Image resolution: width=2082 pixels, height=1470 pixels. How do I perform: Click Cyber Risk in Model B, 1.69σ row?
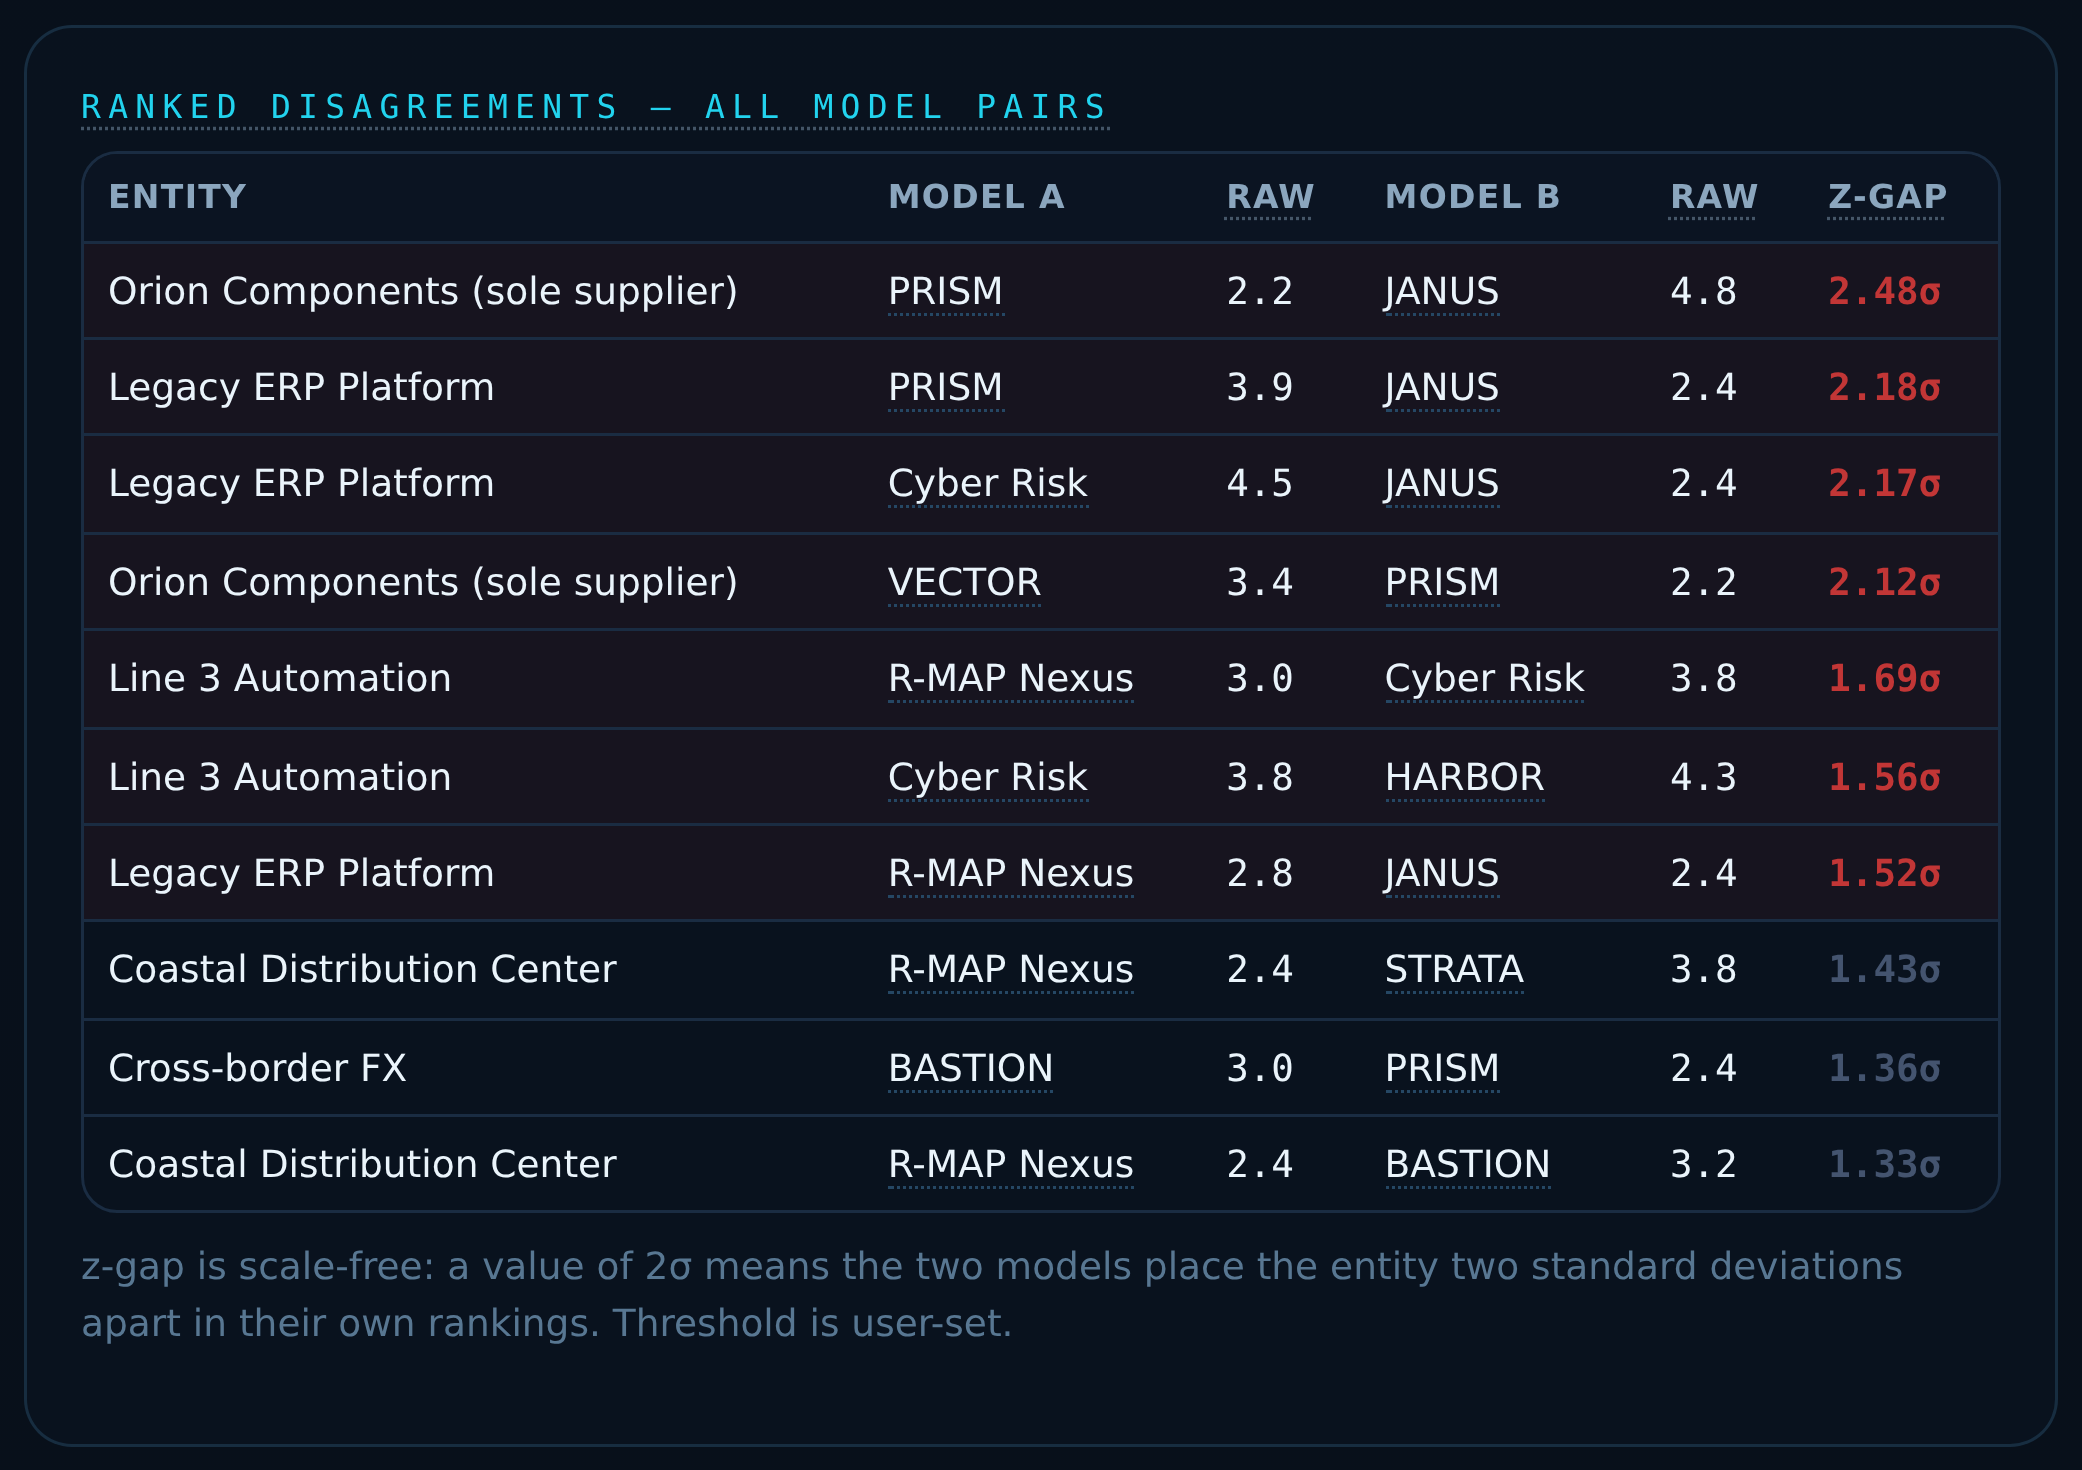click(x=1484, y=679)
